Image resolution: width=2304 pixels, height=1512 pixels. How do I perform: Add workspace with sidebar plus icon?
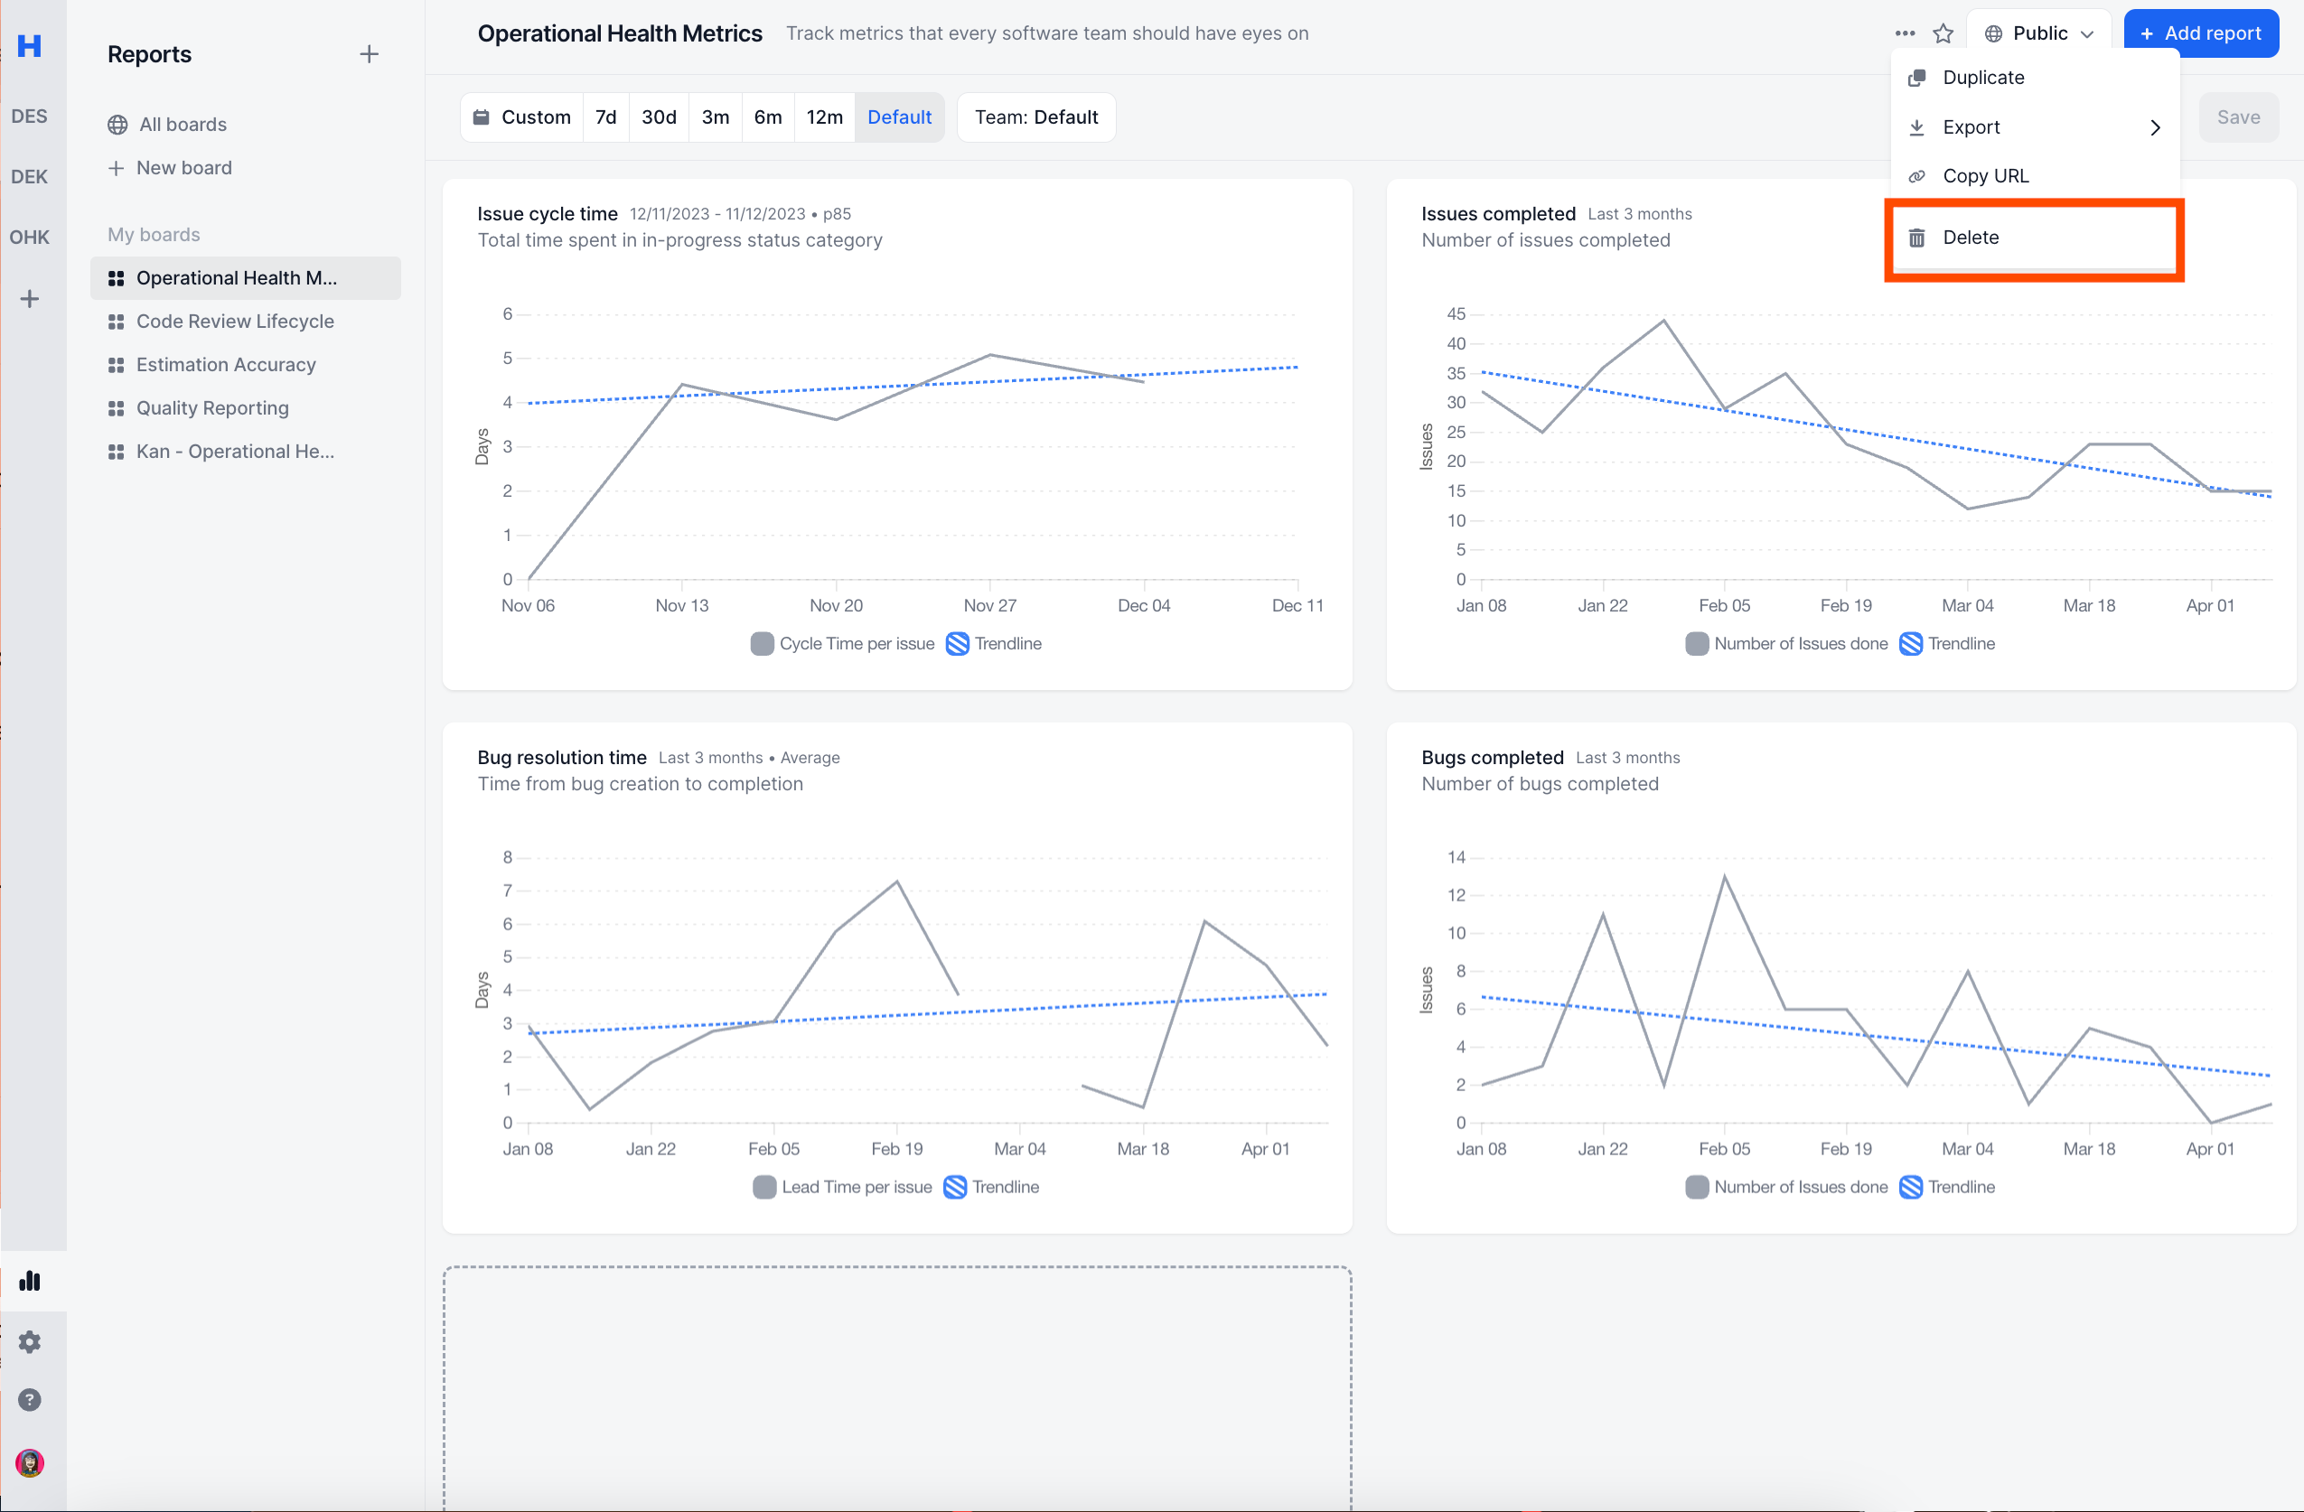point(30,298)
